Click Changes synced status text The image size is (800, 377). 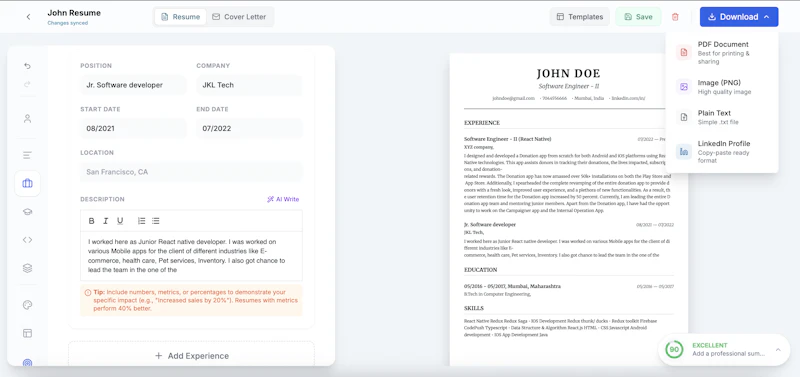[x=68, y=23]
